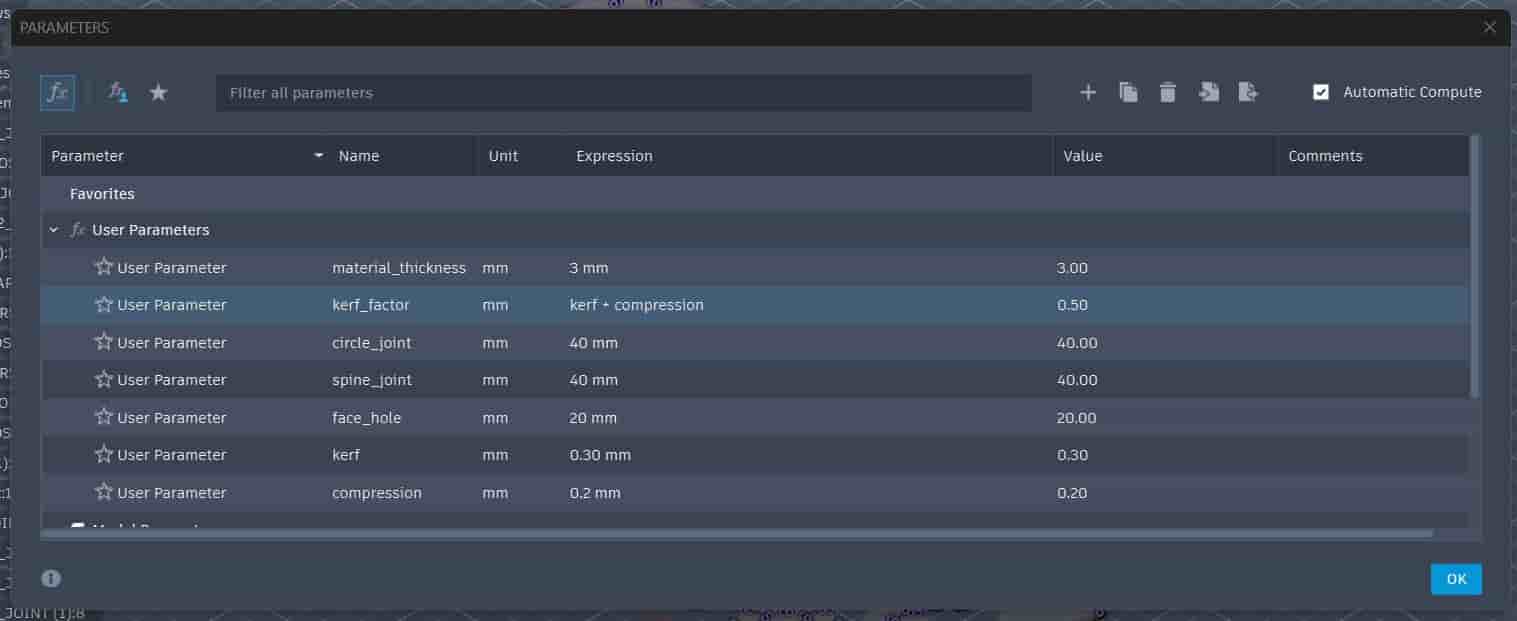Favorite the material_thickness parameter star
1517x621 pixels.
[x=103, y=267]
